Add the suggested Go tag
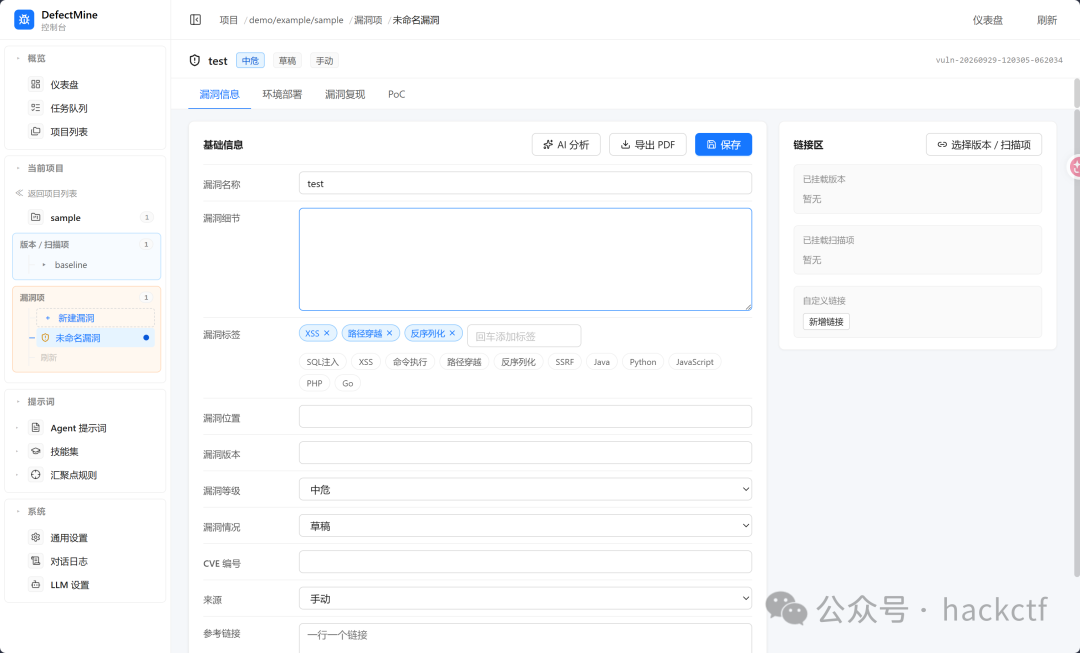Image resolution: width=1080 pixels, height=653 pixels. point(348,384)
